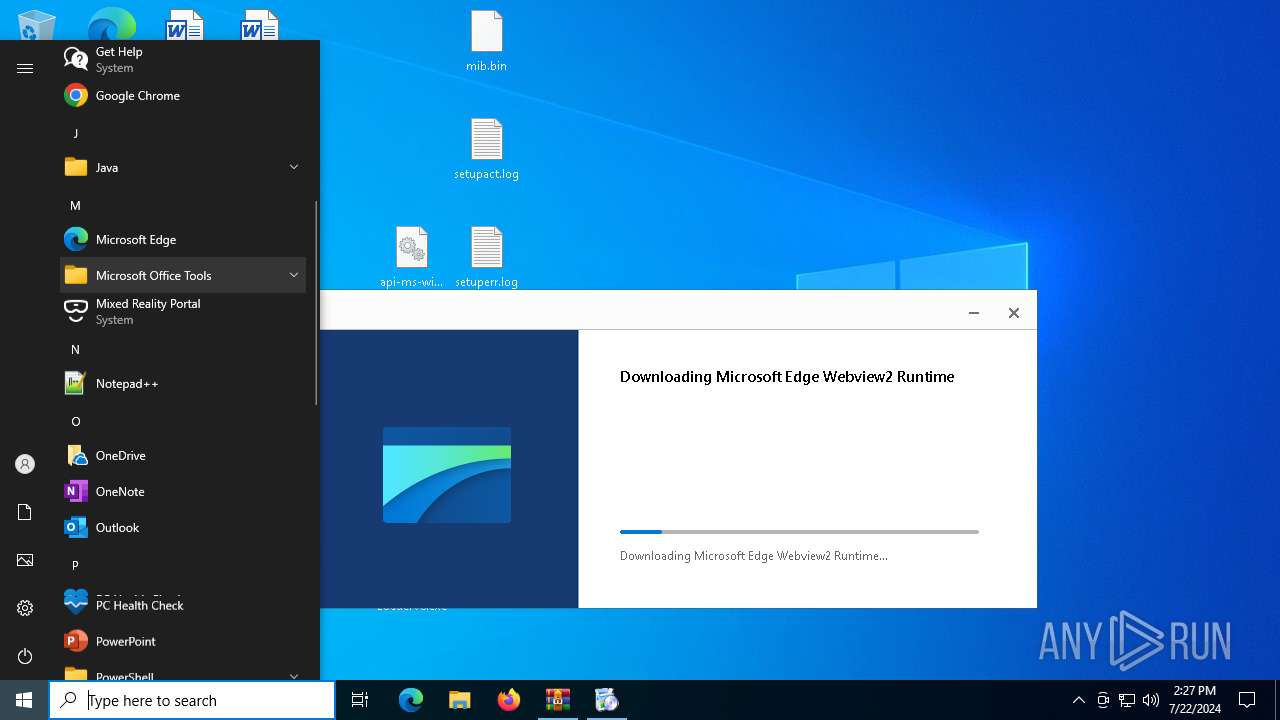This screenshot has height=720, width=1280.
Task: Expand the Java folder chevron
Action: [294, 167]
